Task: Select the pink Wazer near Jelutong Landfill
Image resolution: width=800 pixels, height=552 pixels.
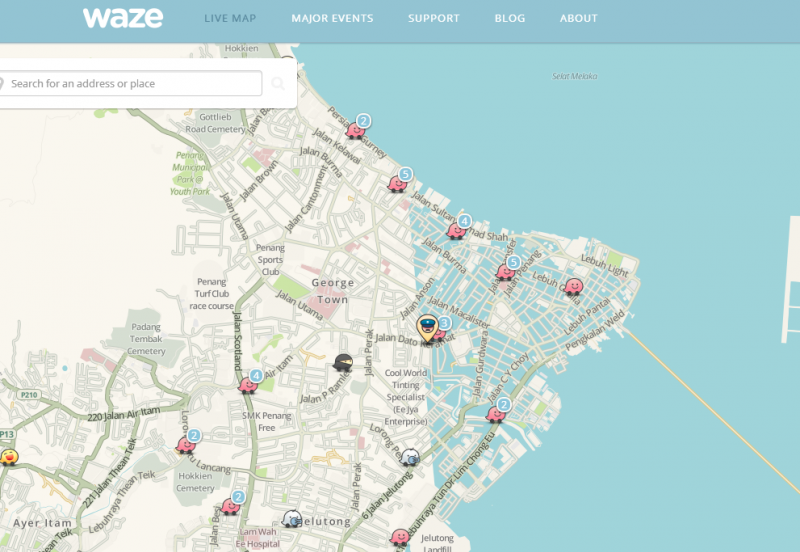Action: tap(400, 538)
